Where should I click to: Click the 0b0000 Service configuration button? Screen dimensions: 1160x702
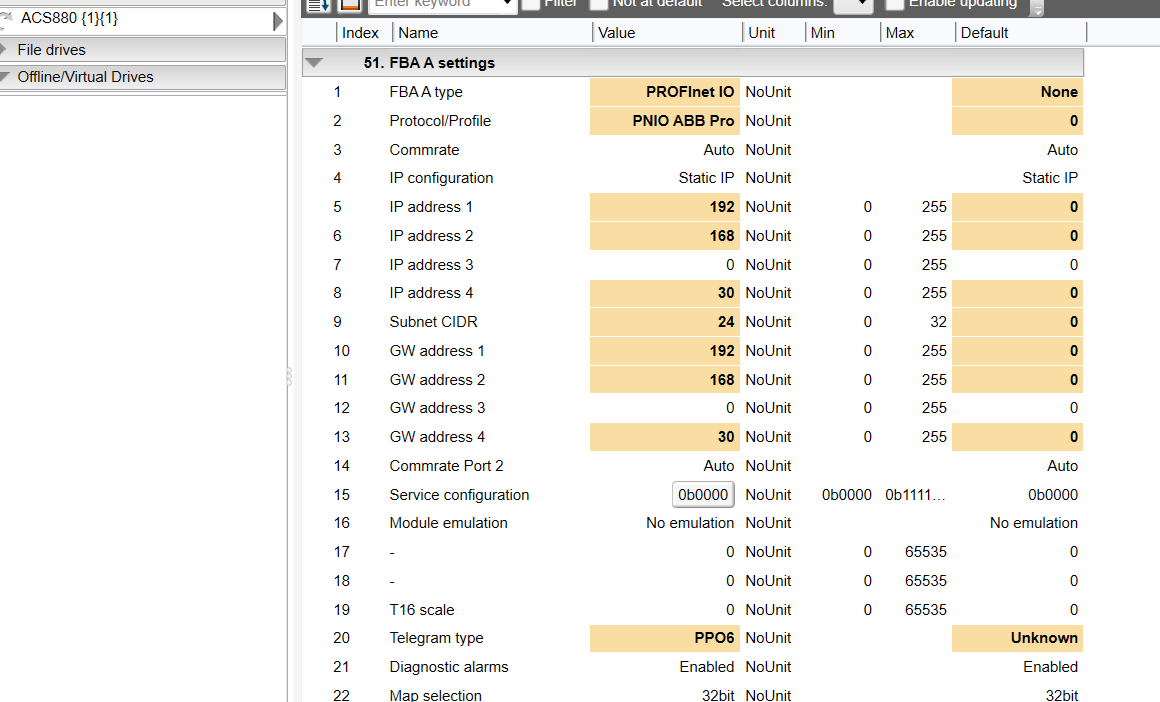tap(703, 495)
